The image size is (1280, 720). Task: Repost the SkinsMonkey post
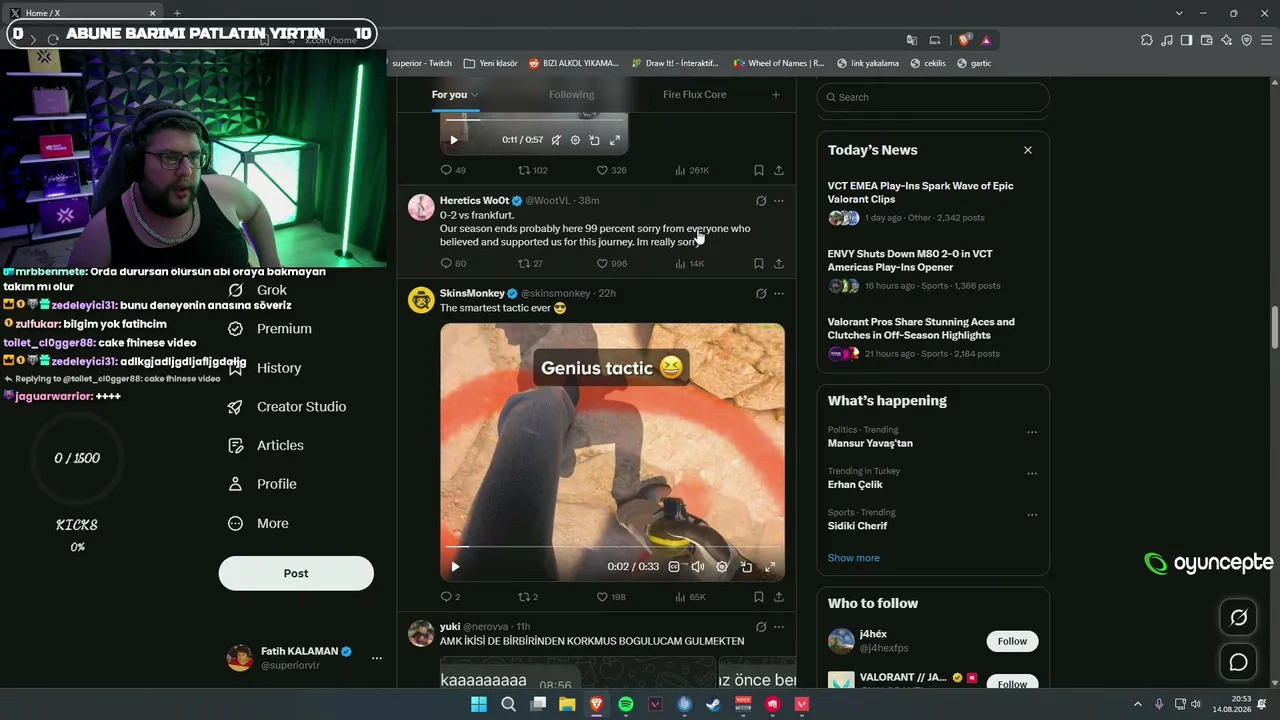[528, 597]
